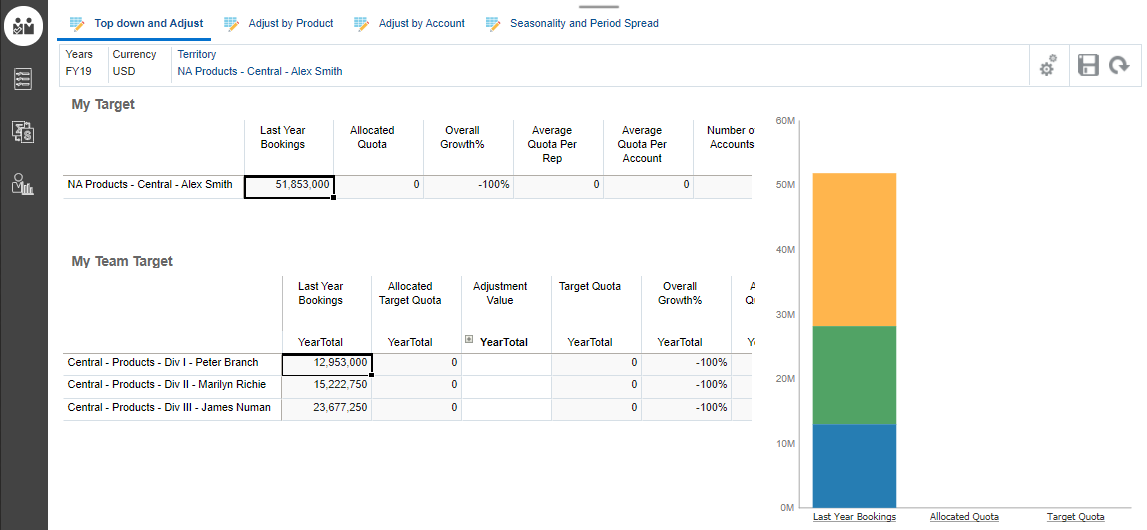Open the team planning icon at sidebar top

pos(24,25)
